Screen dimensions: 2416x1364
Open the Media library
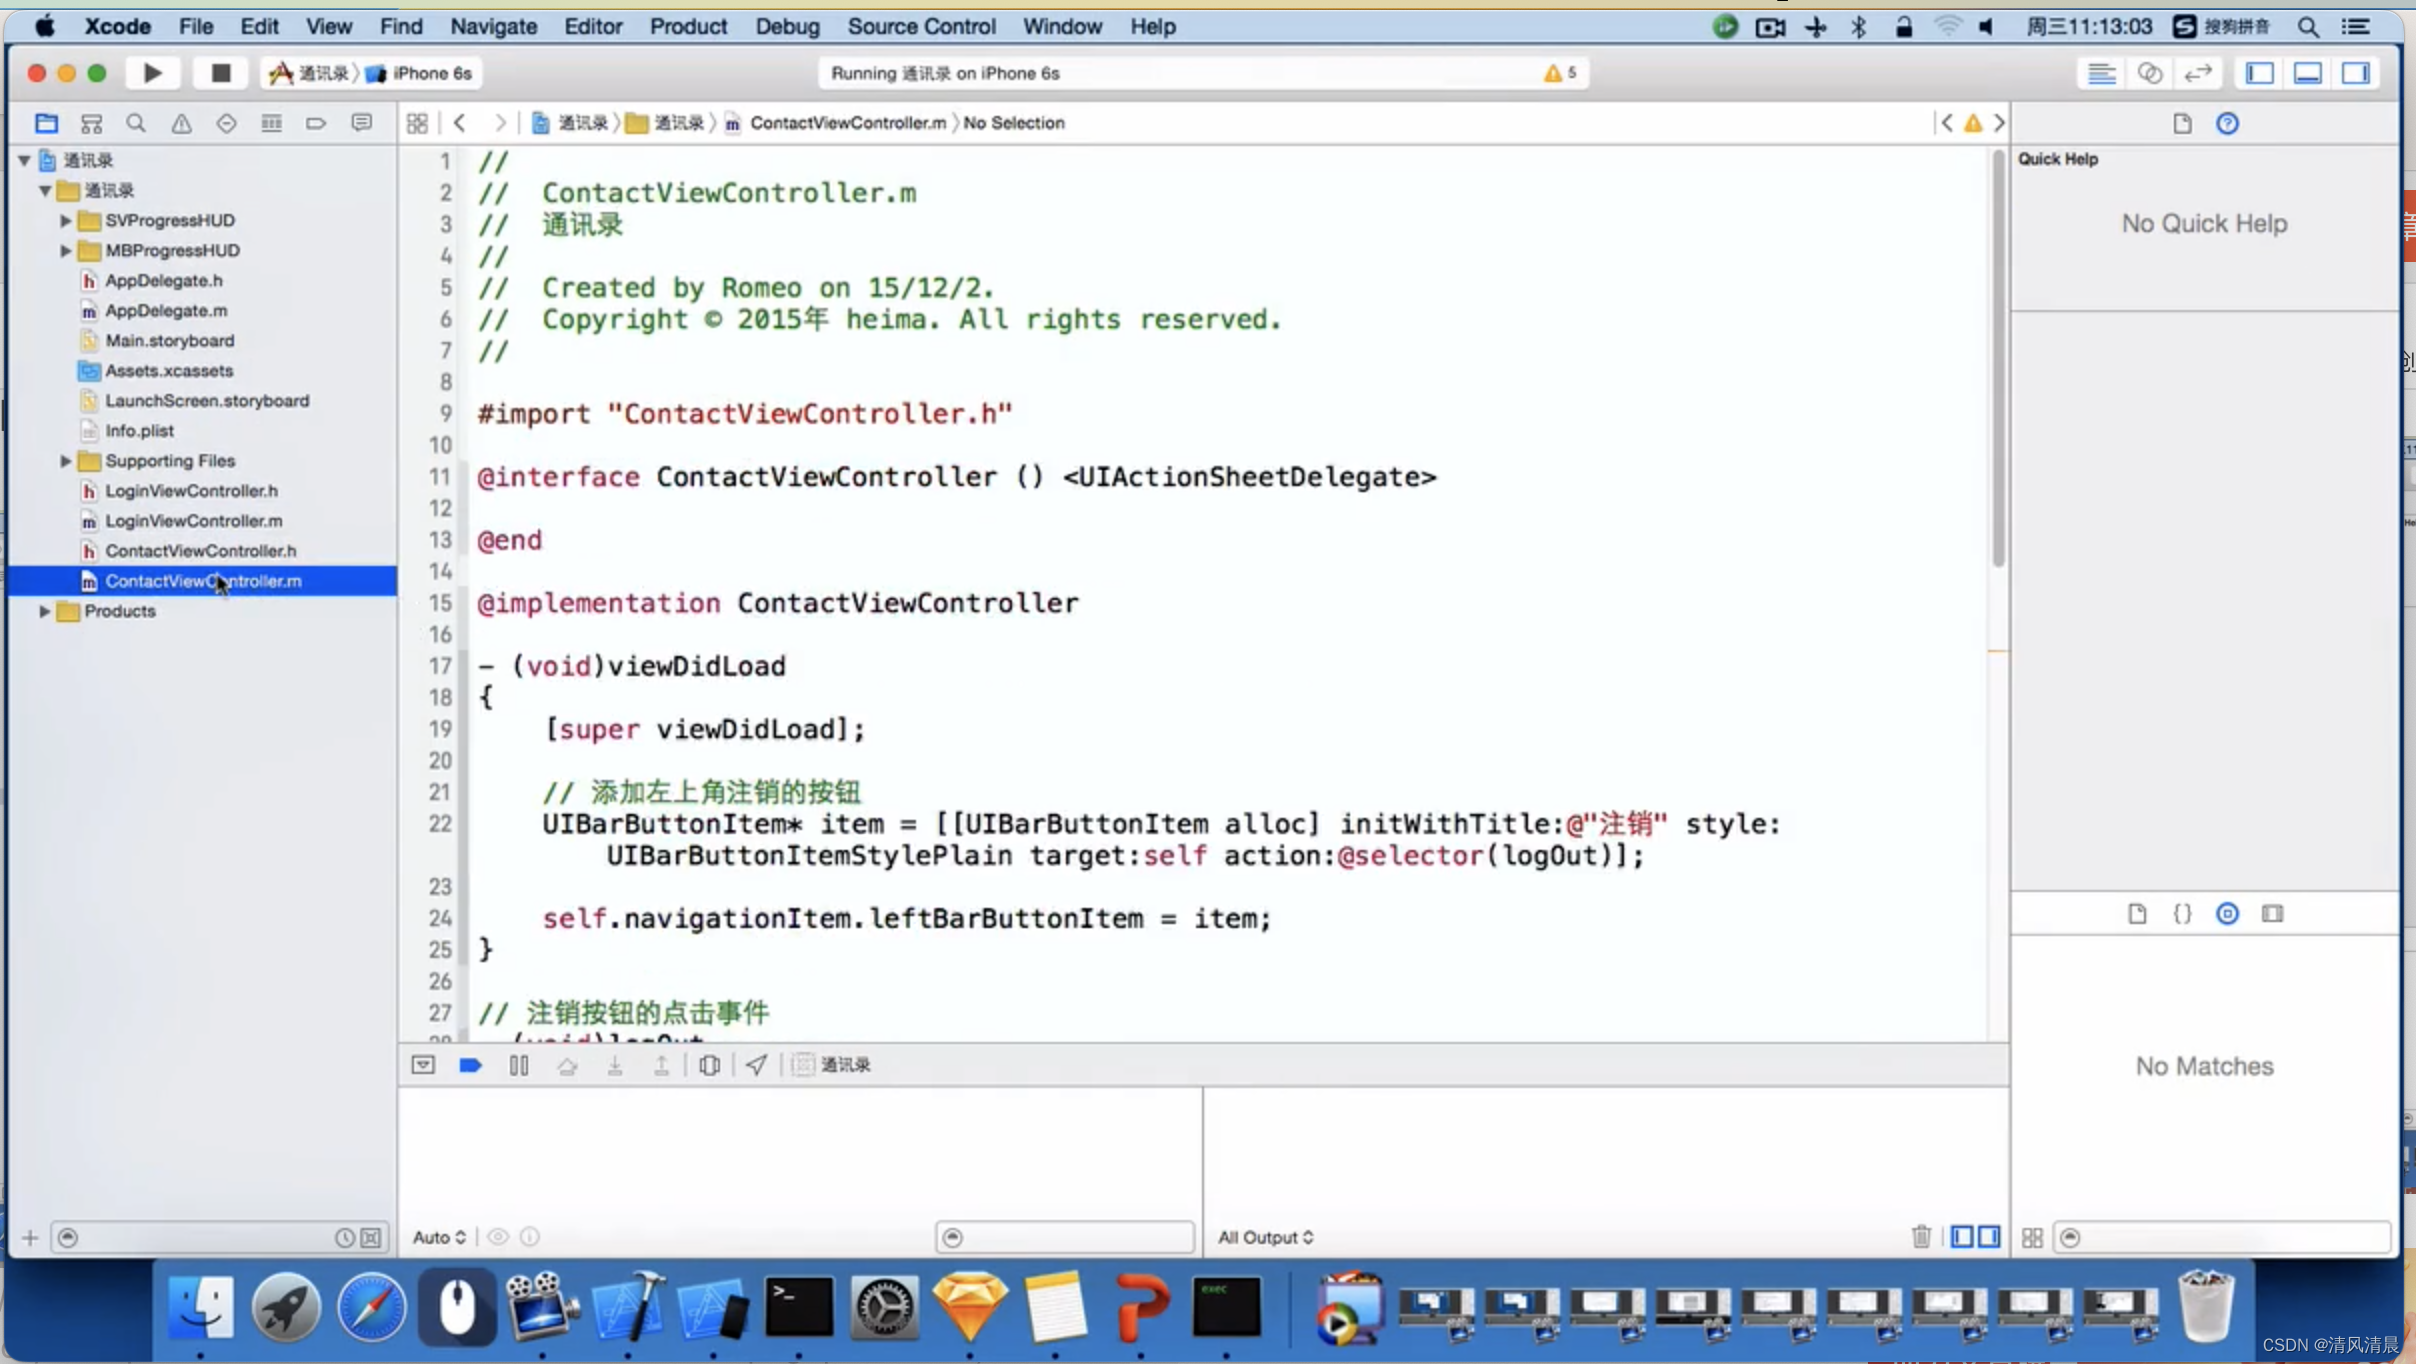2272,913
